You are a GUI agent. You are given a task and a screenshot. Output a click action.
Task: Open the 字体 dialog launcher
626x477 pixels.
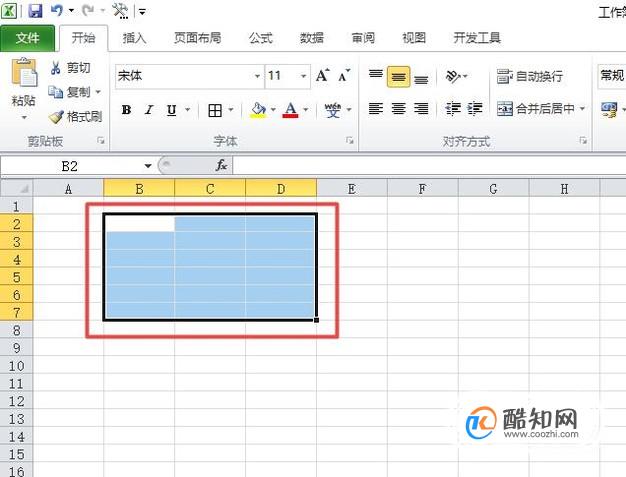click(350, 141)
